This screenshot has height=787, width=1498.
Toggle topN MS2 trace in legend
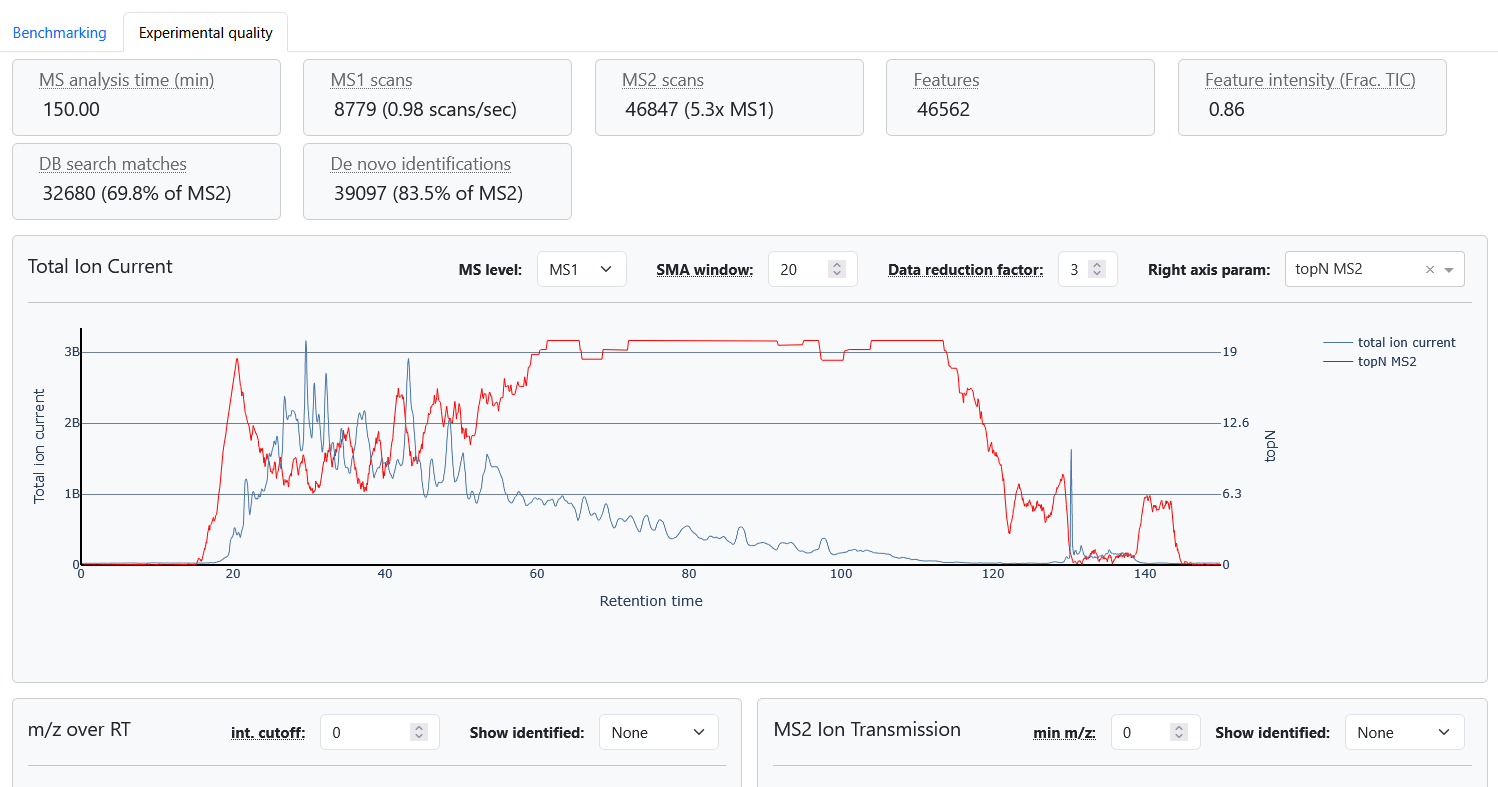(1386, 361)
